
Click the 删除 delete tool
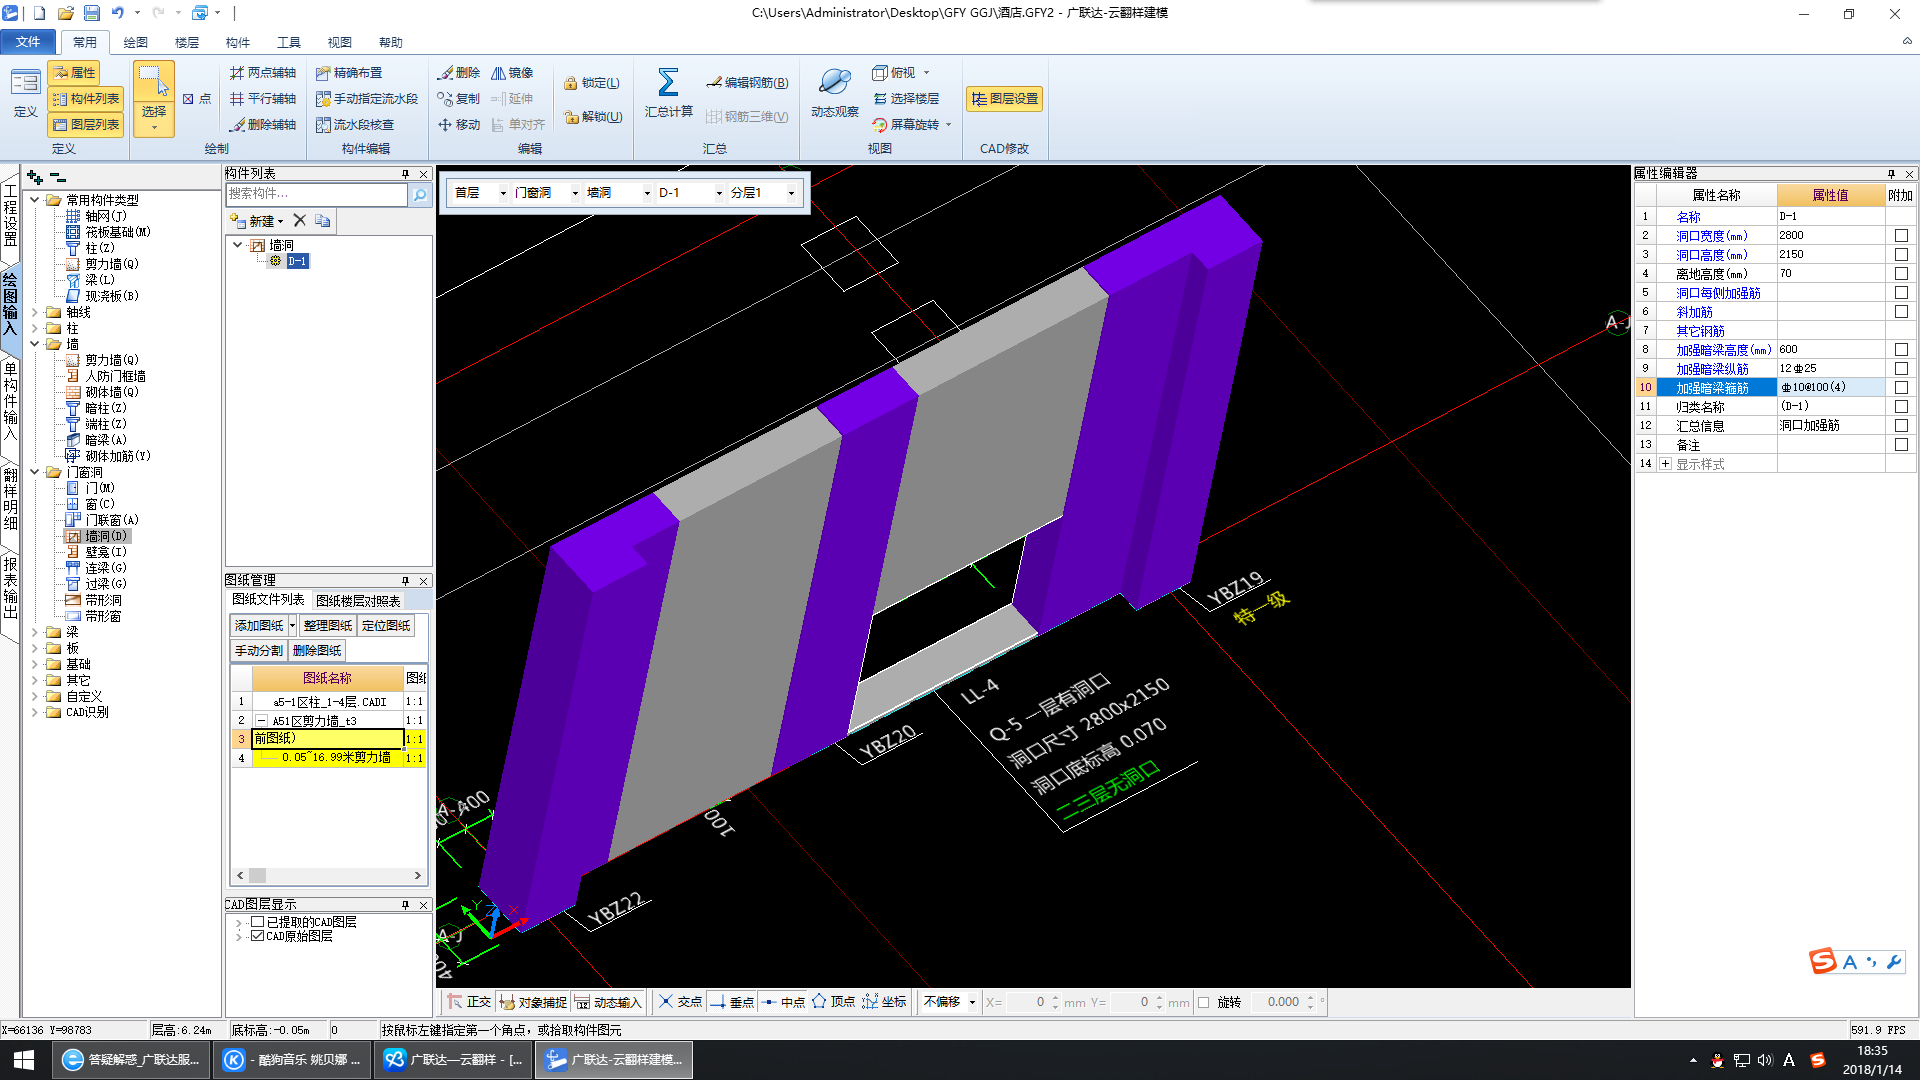click(459, 73)
